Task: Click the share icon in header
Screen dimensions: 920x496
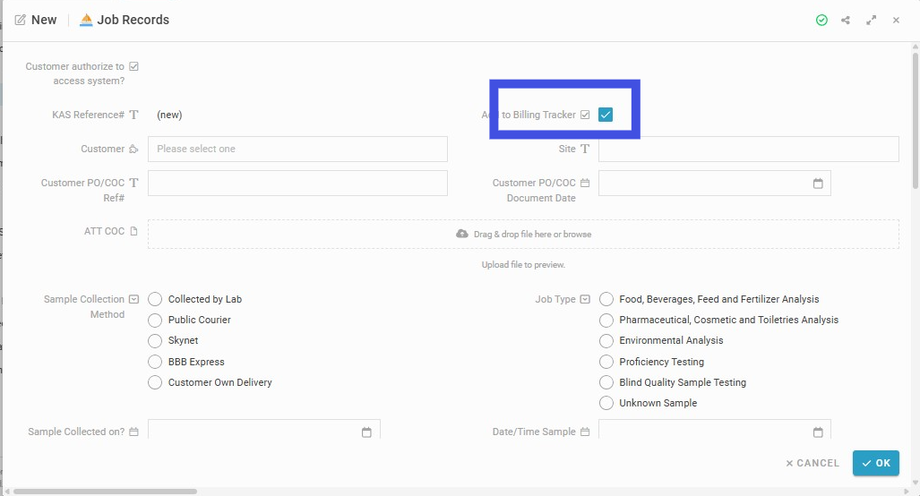Action: coord(845,20)
